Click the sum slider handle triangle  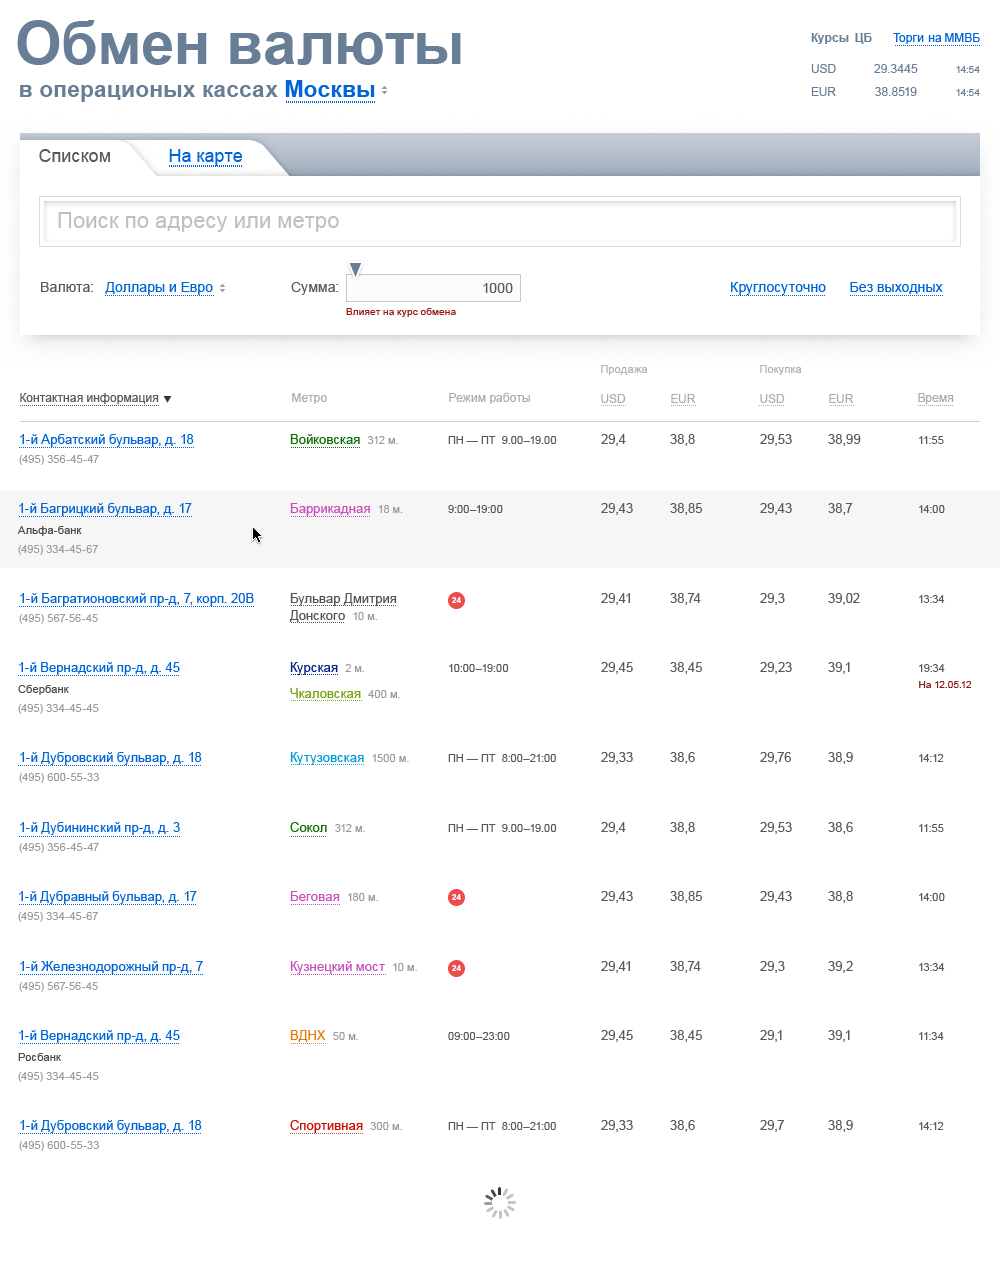pos(355,269)
